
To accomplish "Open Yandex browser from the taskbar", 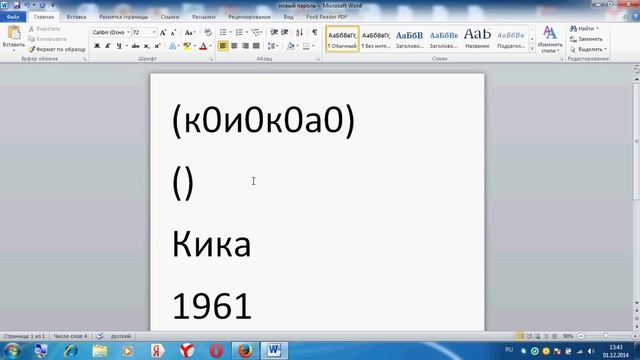I will tap(187, 351).
